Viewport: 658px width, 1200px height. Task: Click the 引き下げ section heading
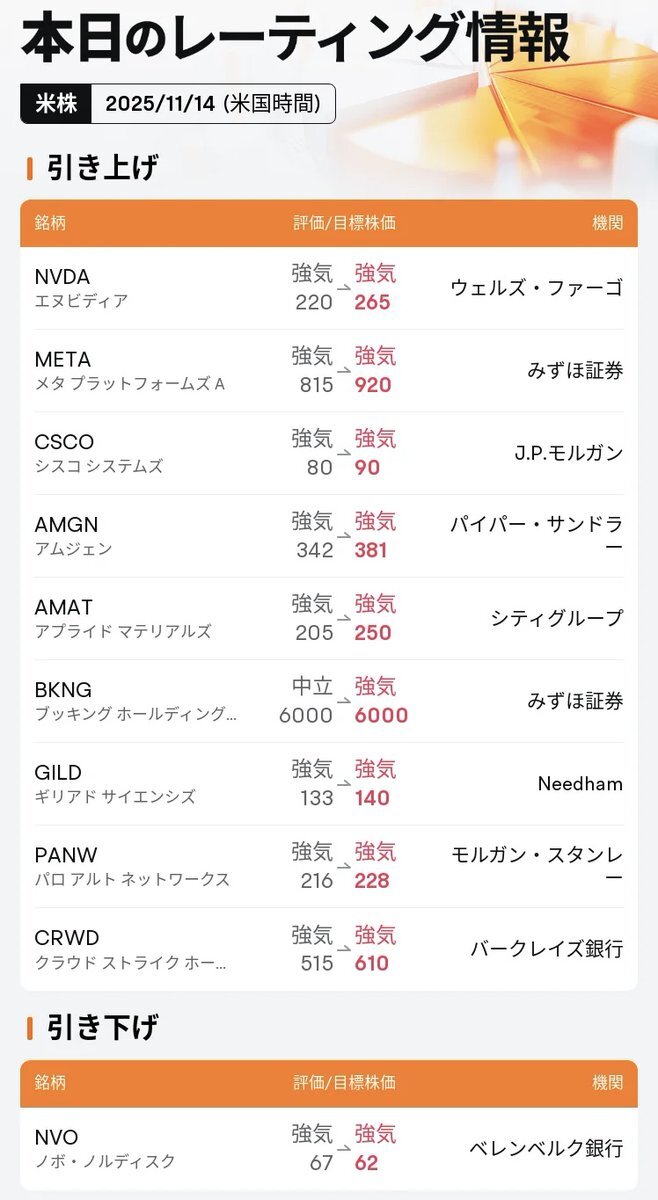pyautogui.click(x=102, y=1027)
